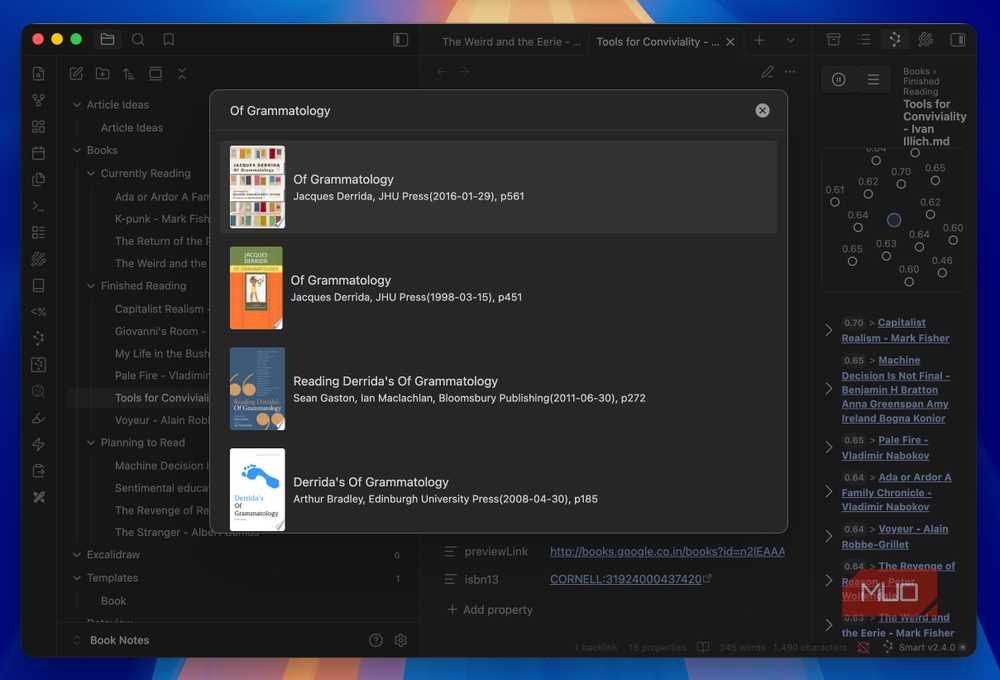Open the note more options menu
This screenshot has height=680, width=1000.
tap(790, 71)
